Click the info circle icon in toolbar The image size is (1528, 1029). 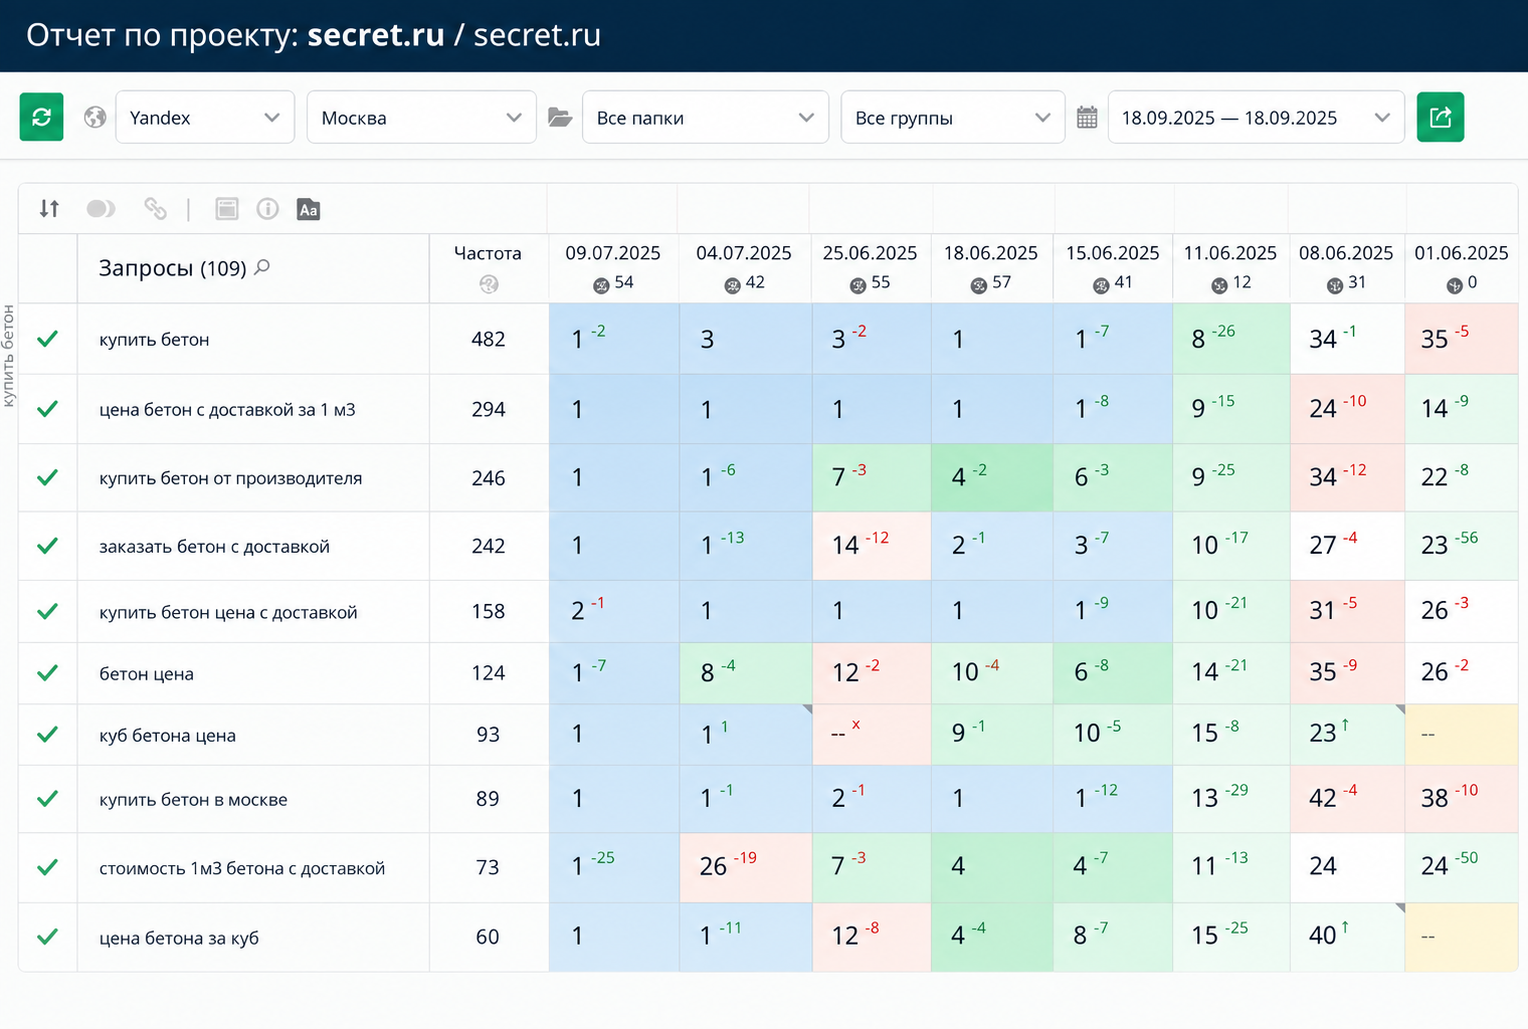coord(267,209)
